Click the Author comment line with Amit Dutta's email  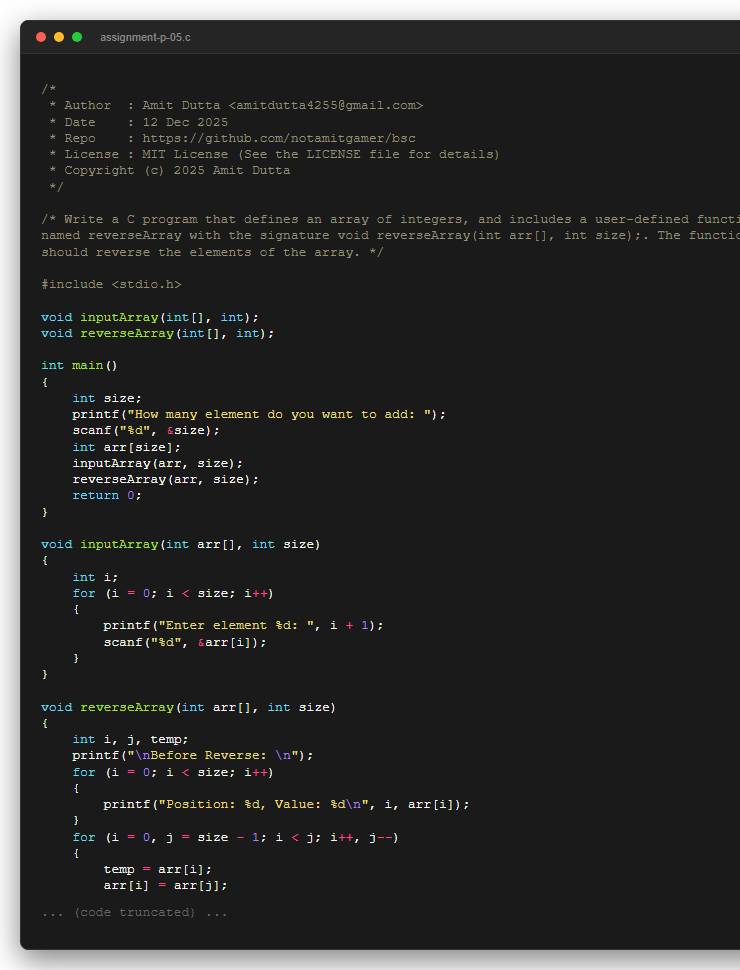[x=236, y=105]
